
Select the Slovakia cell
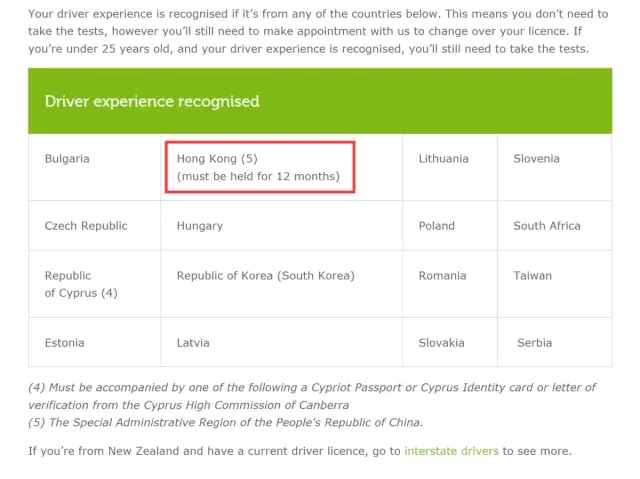pyautogui.click(x=450, y=342)
